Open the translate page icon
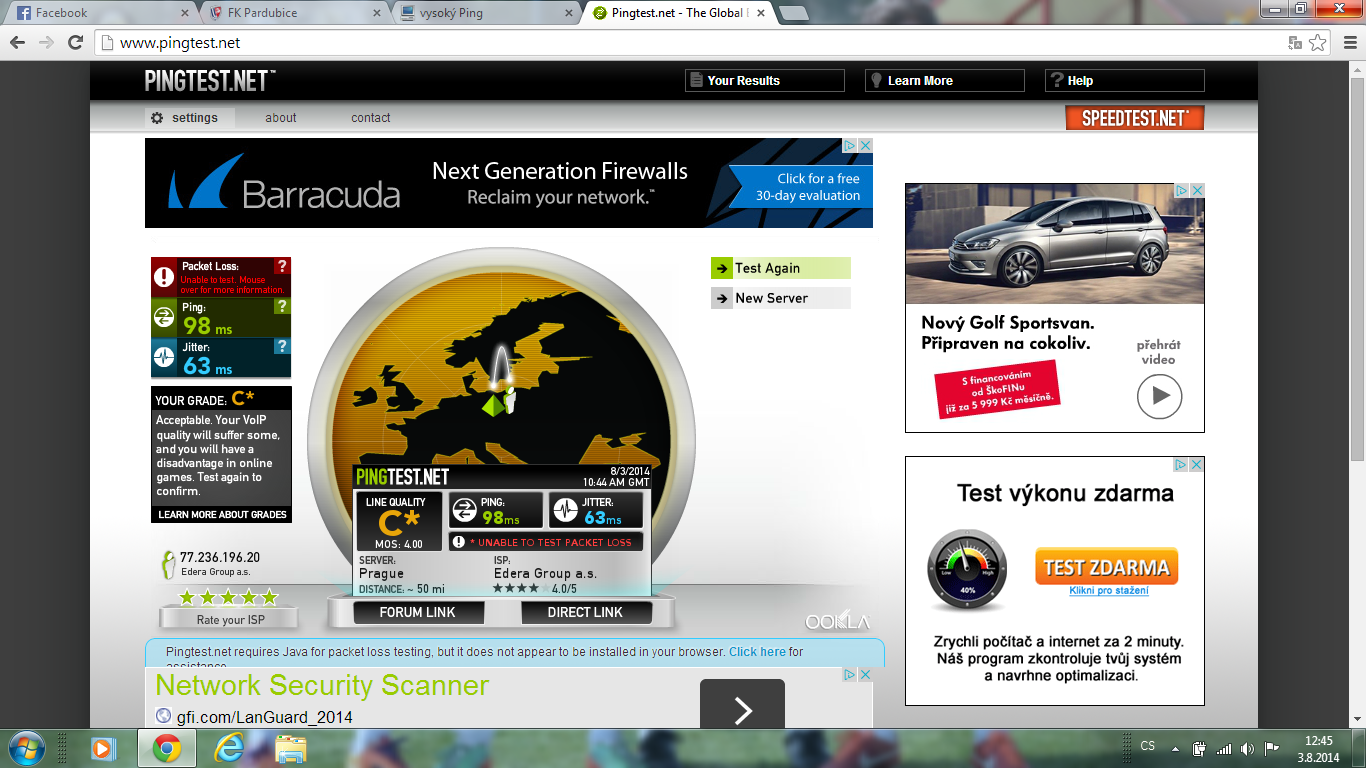The height and width of the screenshot is (768, 1366). (1295, 43)
